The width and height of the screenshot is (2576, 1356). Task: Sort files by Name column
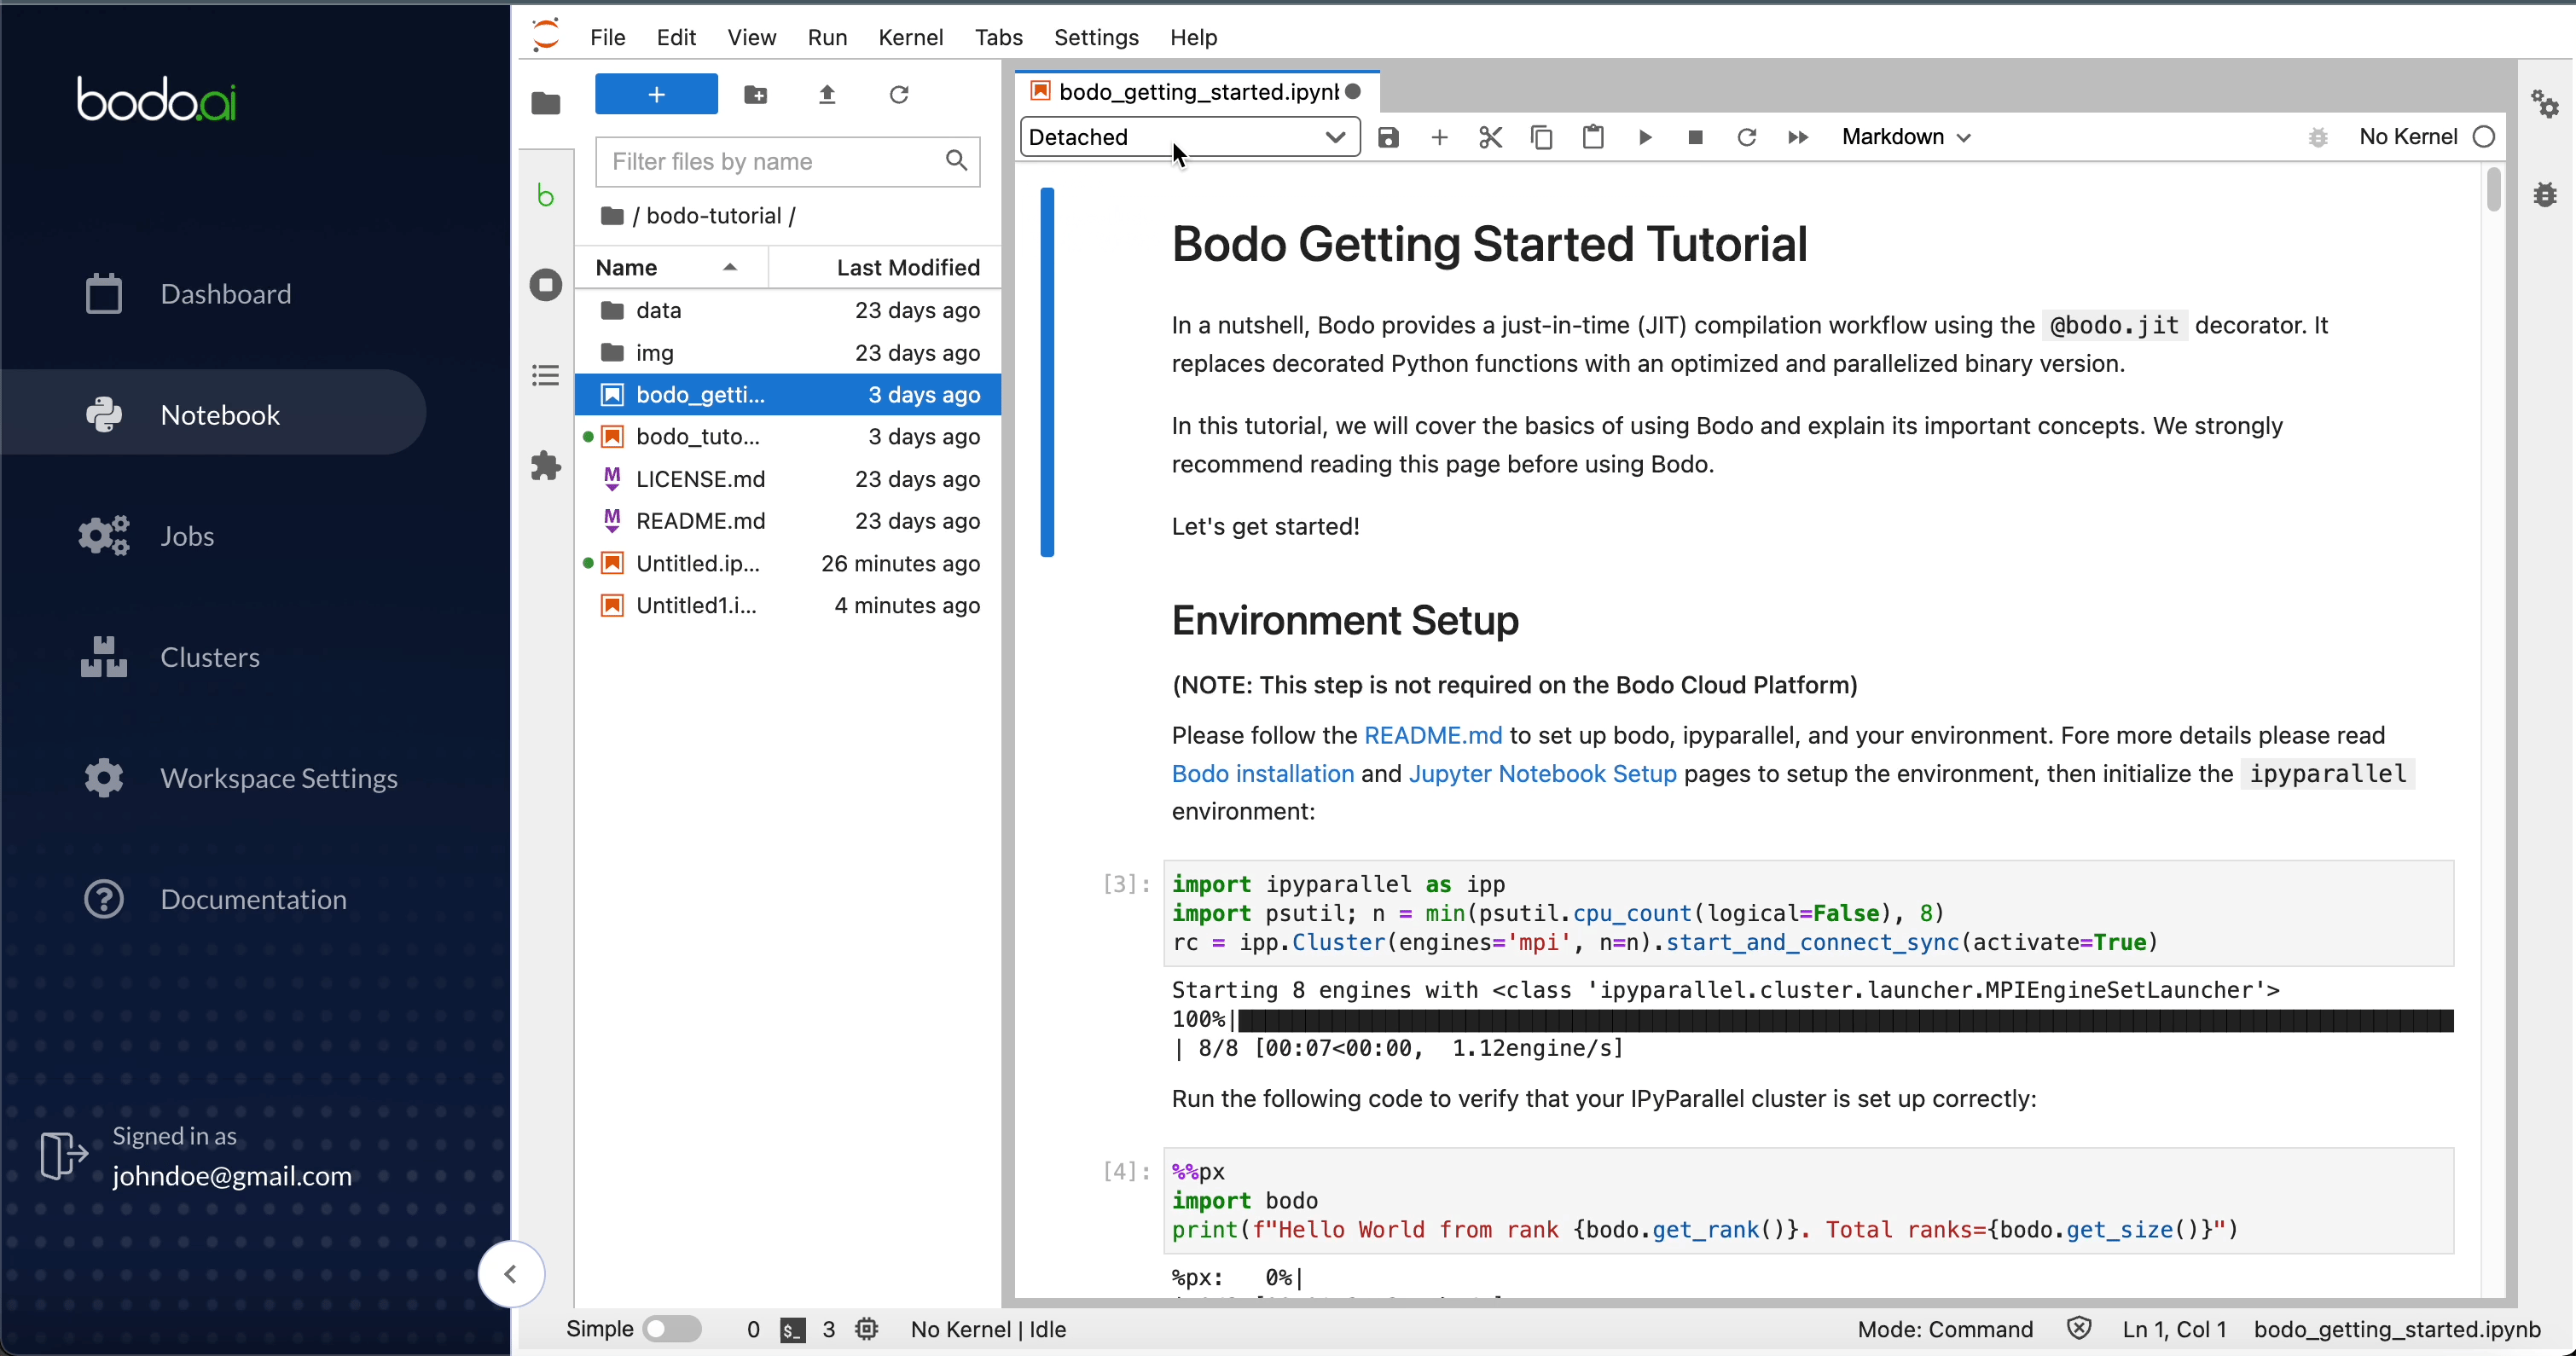pos(670,267)
